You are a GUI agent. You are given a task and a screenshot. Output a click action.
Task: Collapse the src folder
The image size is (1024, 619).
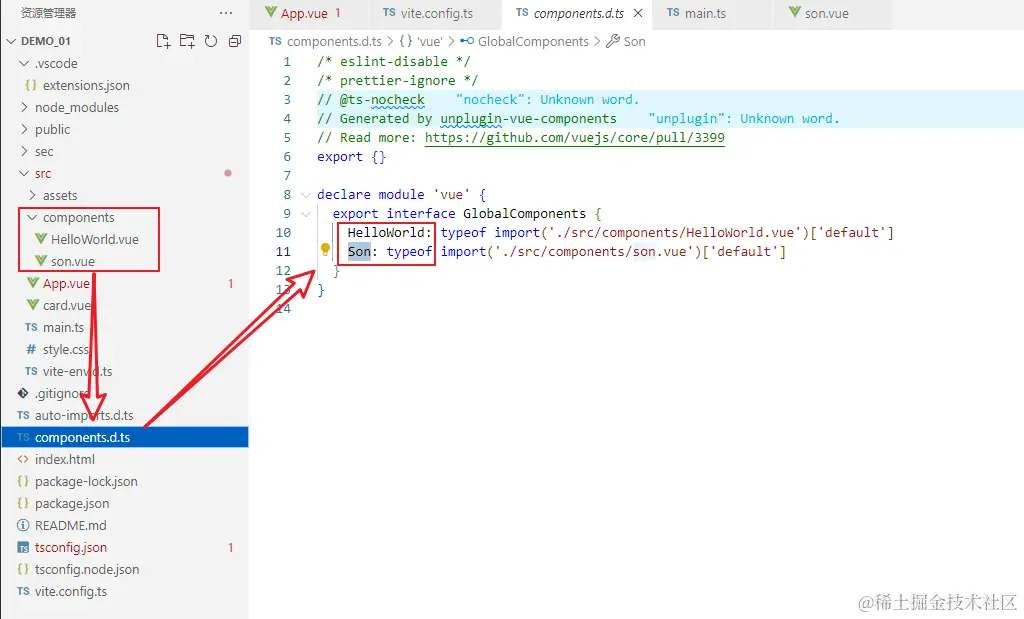pyautogui.click(x=24, y=174)
